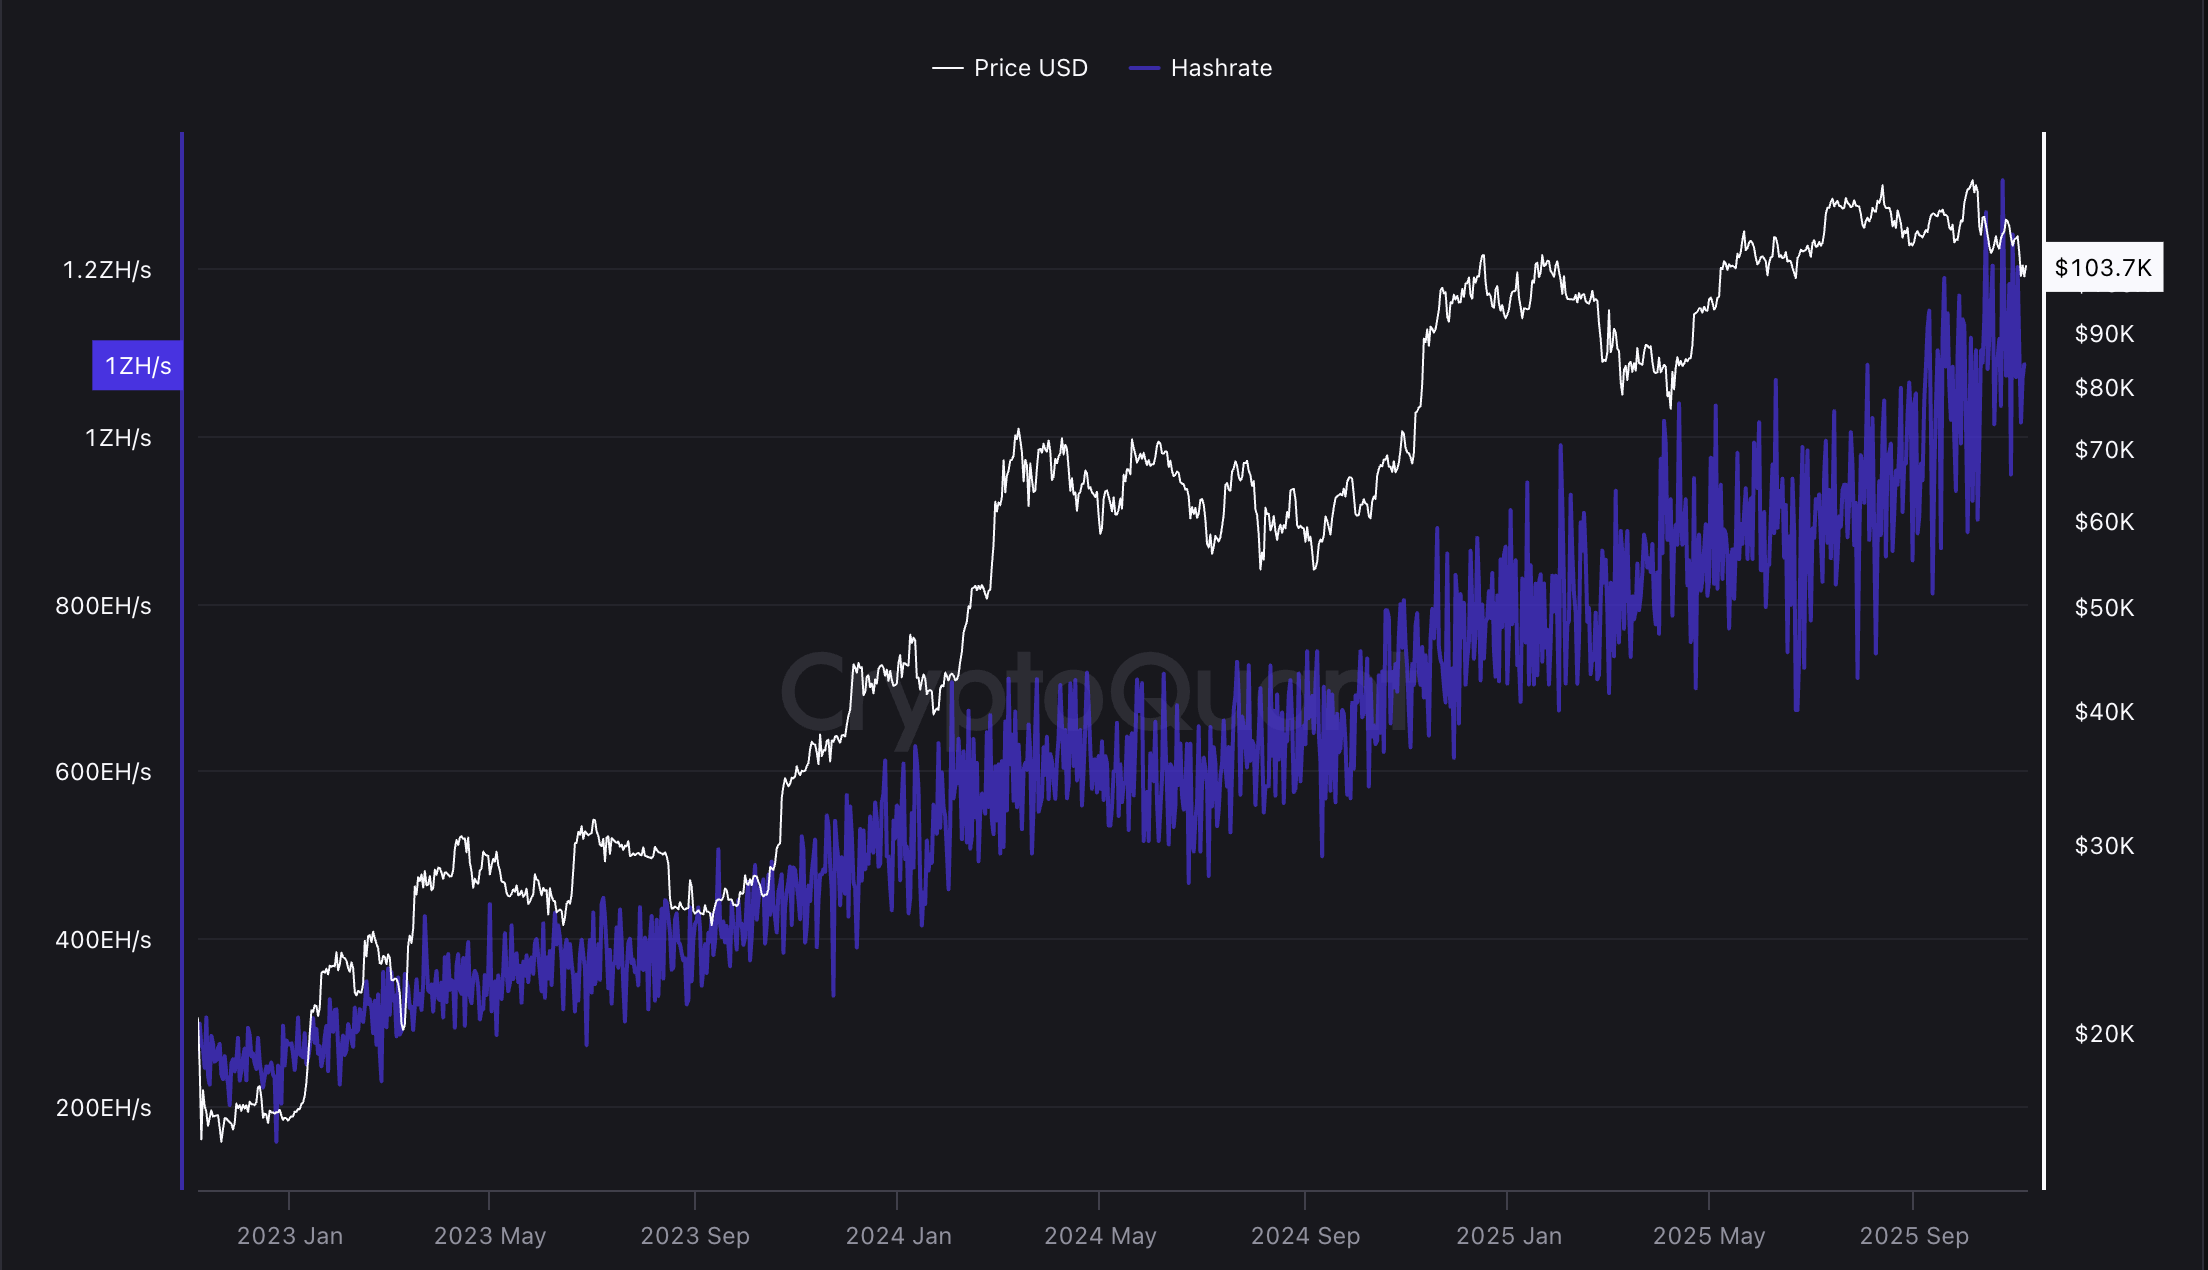This screenshot has height=1270, width=2208.
Task: Click the Price USD legend text
Action: (1030, 68)
